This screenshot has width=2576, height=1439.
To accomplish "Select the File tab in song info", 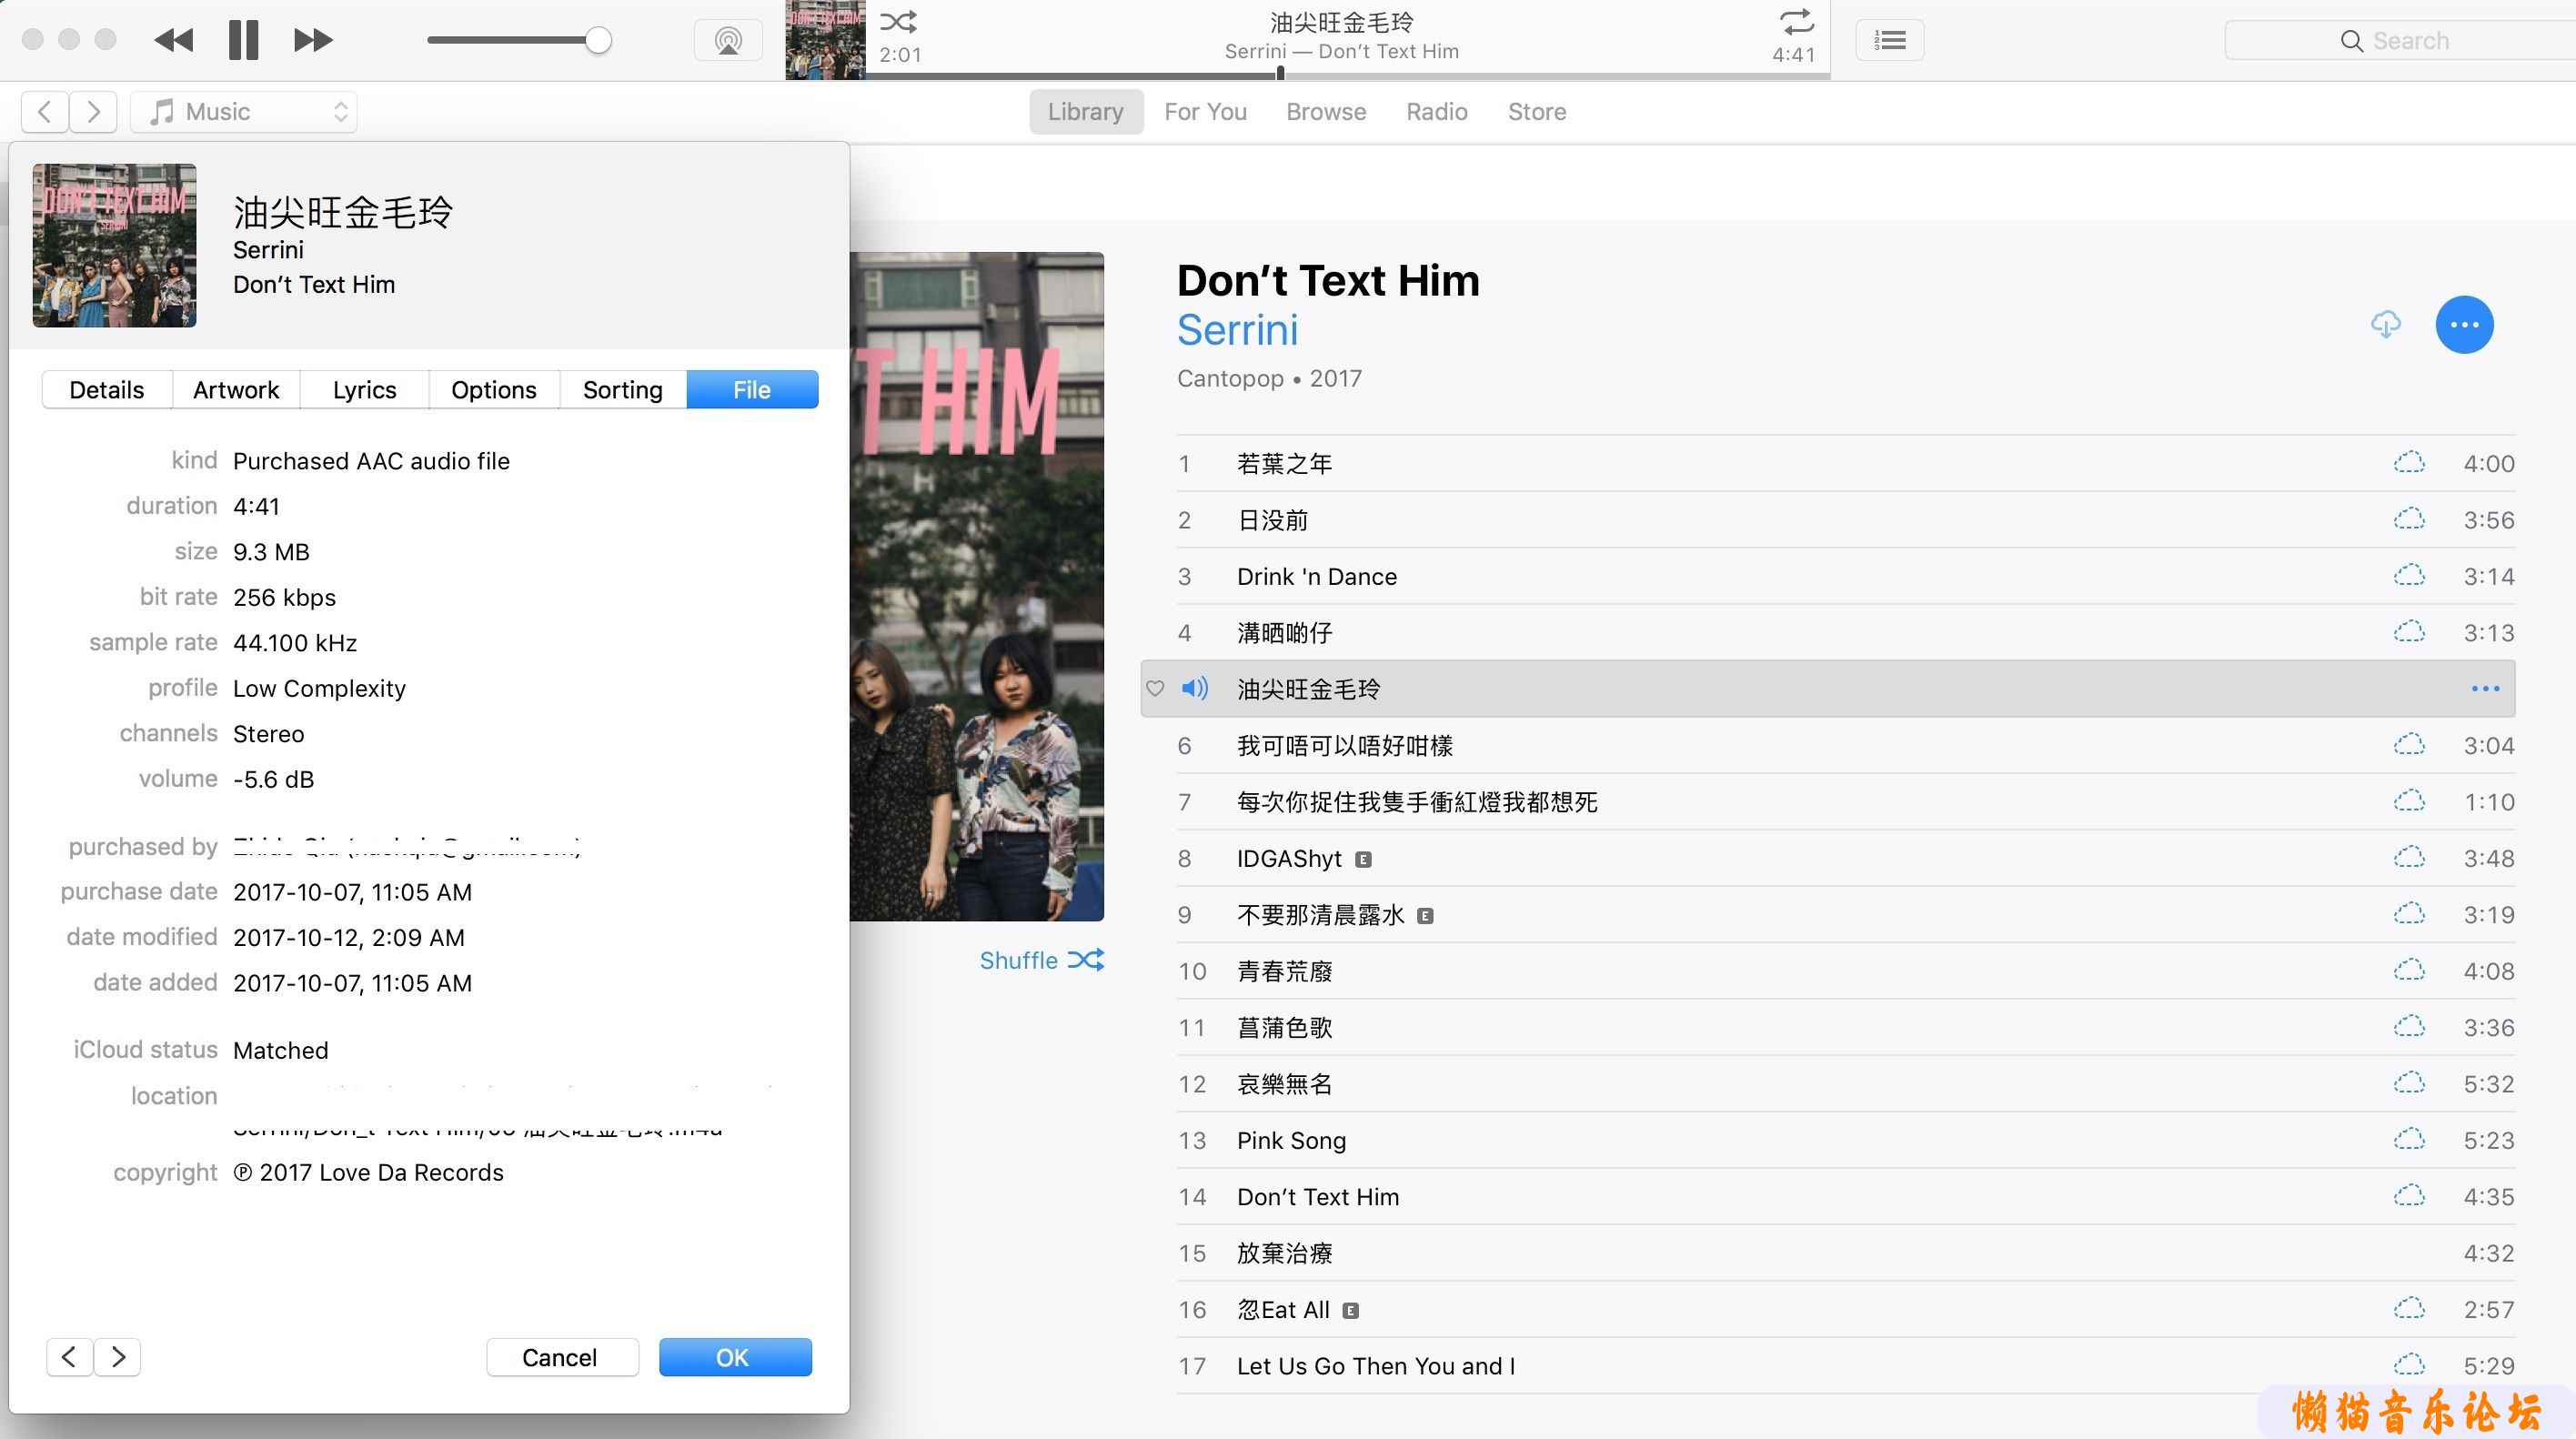I will tap(752, 389).
